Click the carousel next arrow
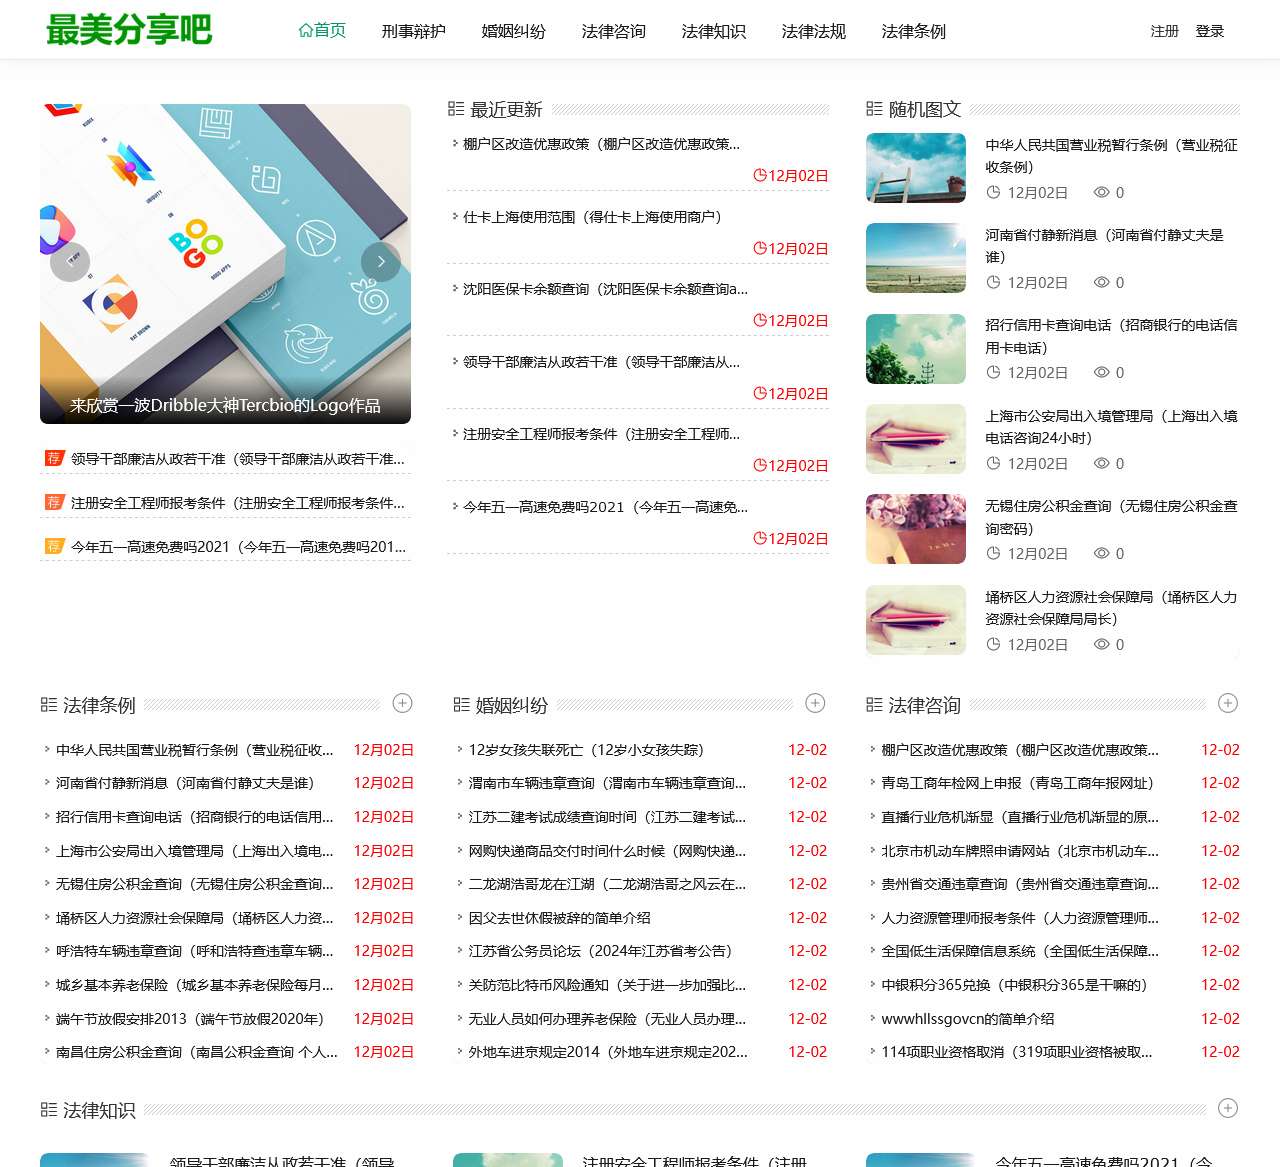This screenshot has height=1167, width=1280. coord(381,261)
